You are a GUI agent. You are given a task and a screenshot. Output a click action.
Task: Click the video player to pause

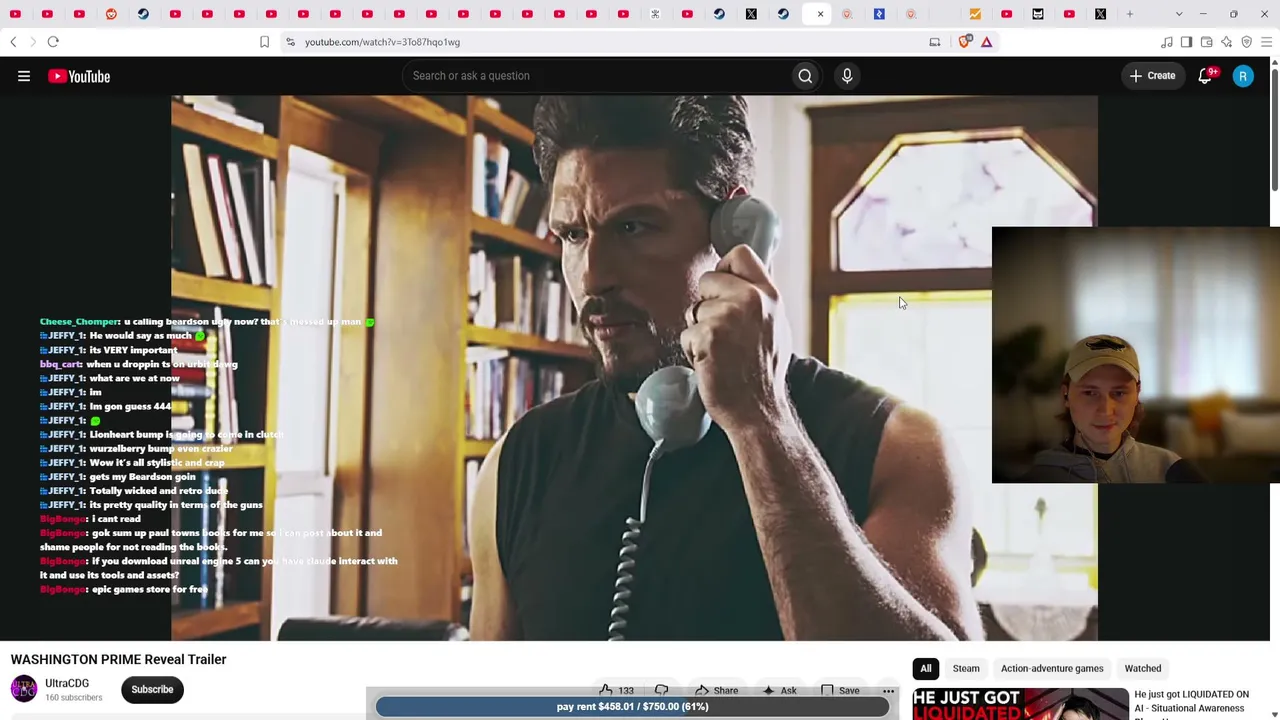click(x=634, y=368)
